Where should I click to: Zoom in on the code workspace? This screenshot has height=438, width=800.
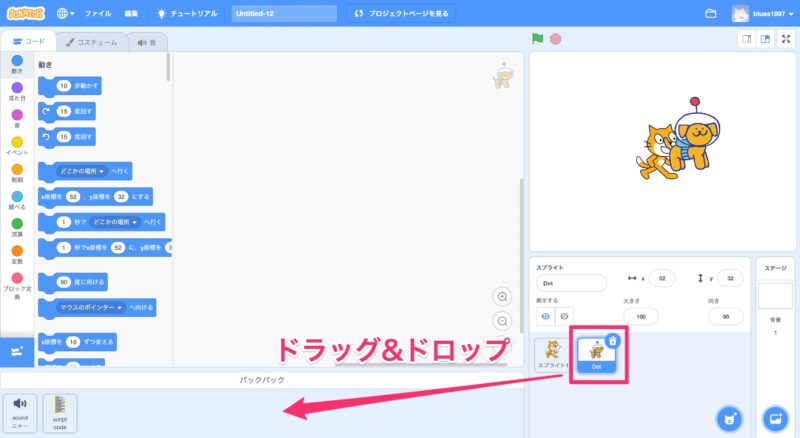[502, 296]
